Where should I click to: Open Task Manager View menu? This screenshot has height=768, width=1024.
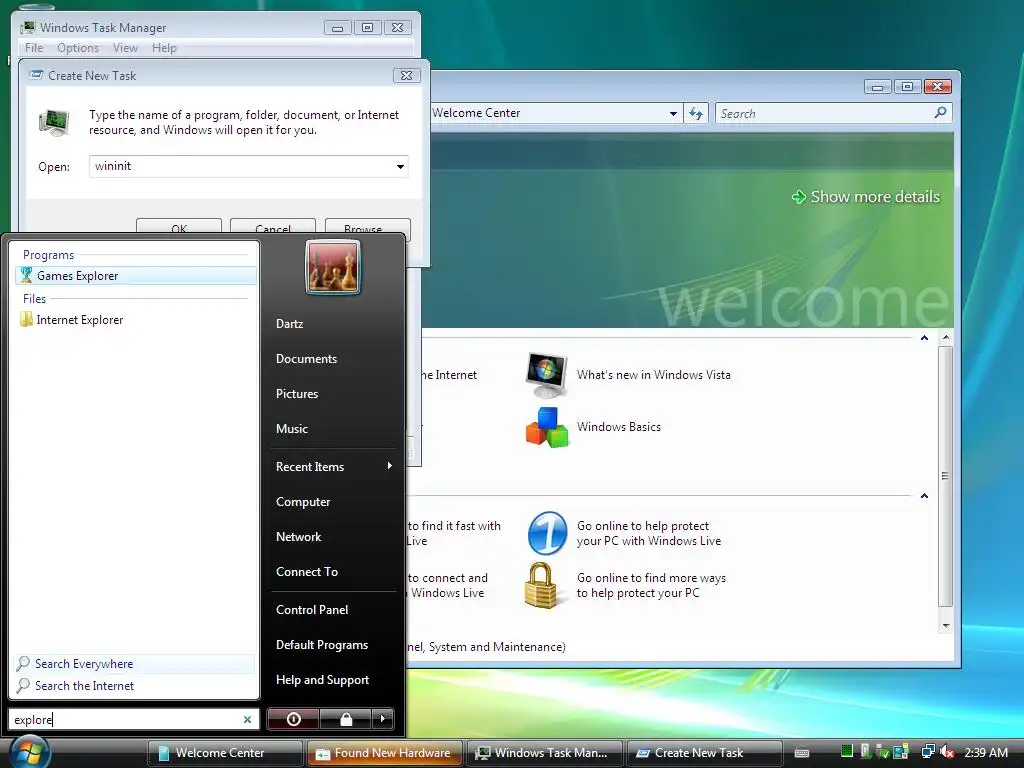(x=125, y=48)
